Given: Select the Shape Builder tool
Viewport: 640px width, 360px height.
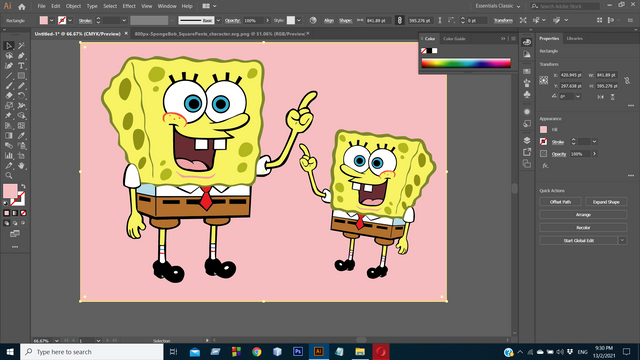Looking at the screenshot, I should click(21, 116).
